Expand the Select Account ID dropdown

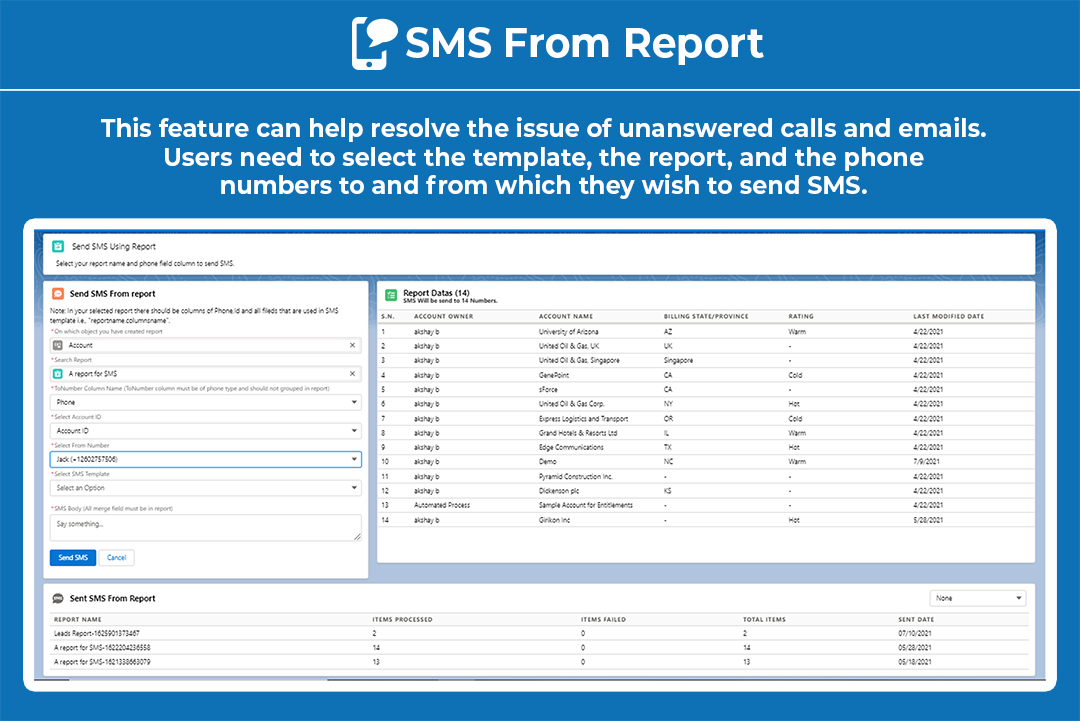click(353, 430)
